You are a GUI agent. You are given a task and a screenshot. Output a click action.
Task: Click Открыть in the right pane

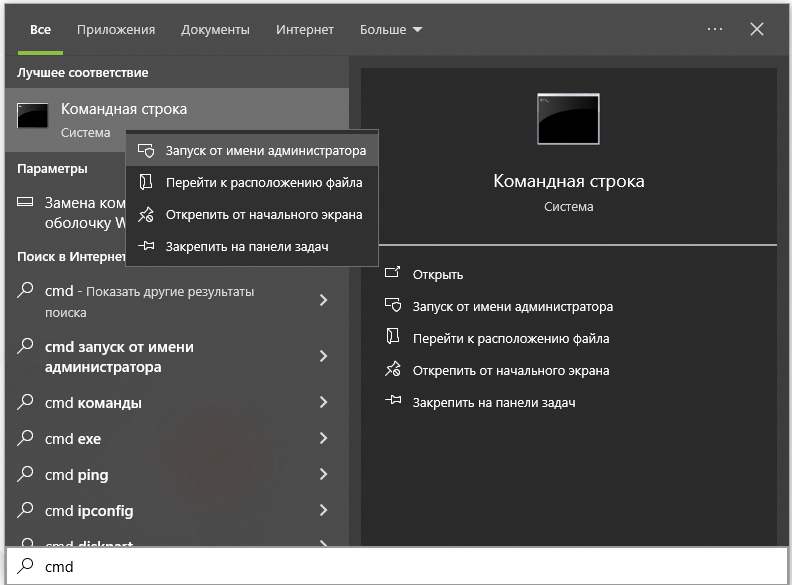pyautogui.click(x=437, y=274)
